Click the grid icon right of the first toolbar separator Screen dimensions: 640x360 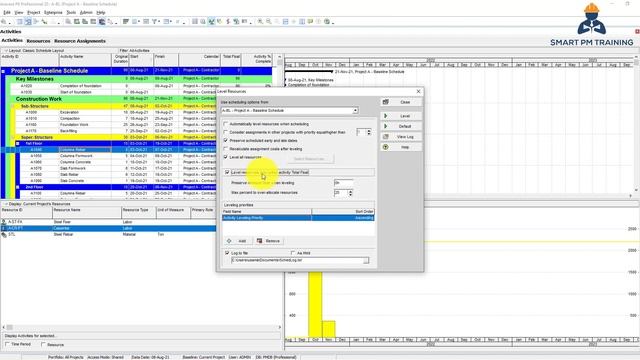20,22
